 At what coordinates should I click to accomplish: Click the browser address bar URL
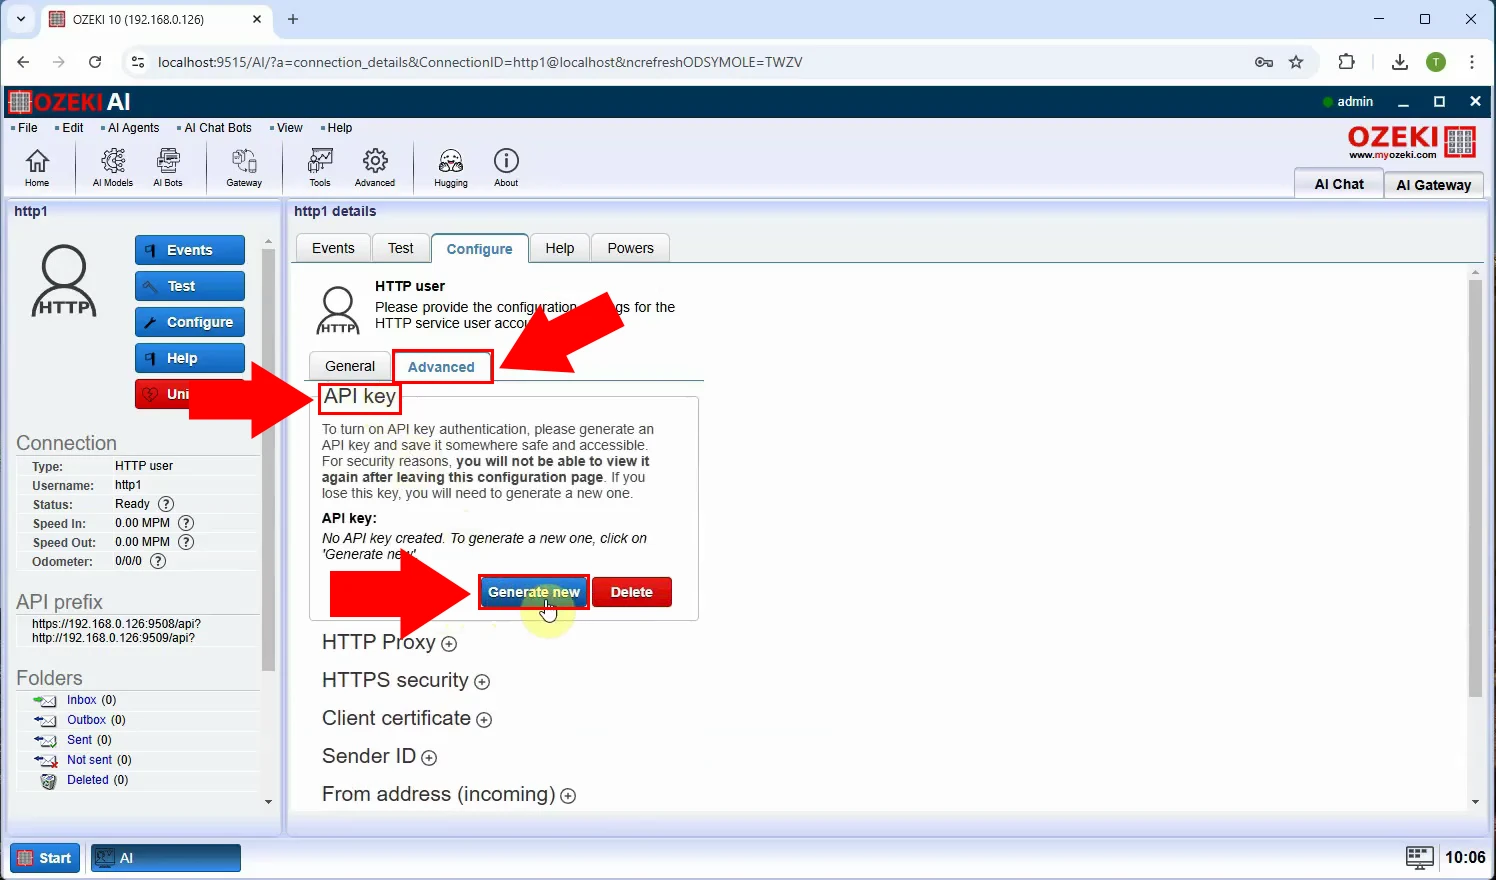click(x=480, y=62)
